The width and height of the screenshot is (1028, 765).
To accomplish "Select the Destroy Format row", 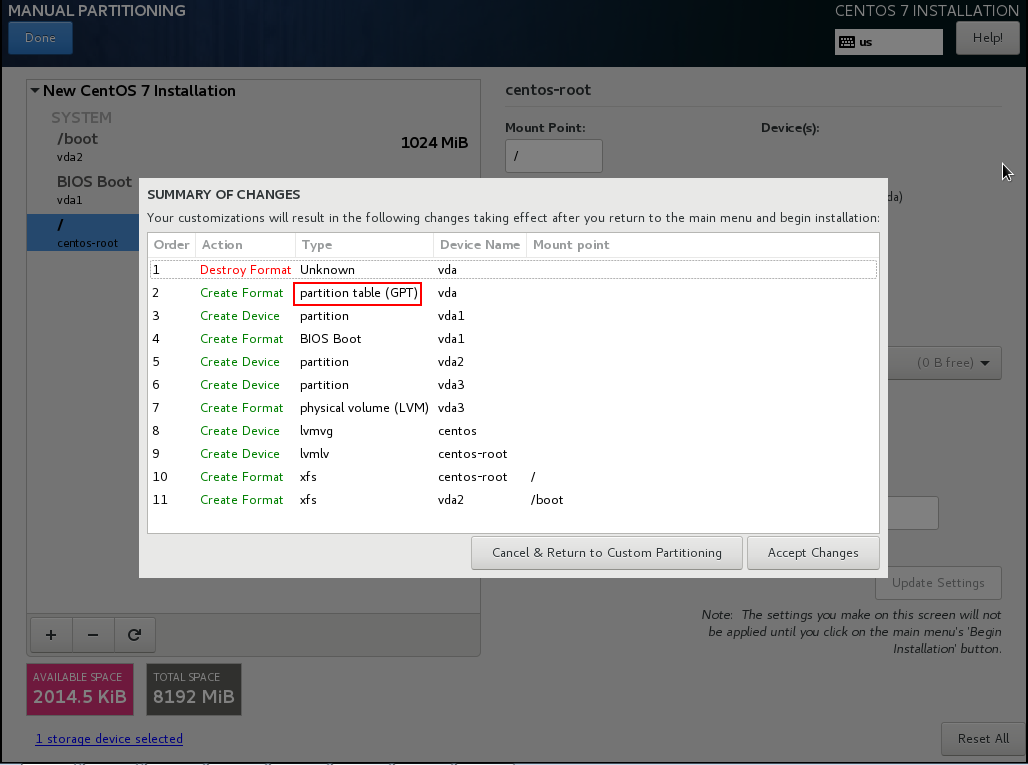I will point(513,269).
